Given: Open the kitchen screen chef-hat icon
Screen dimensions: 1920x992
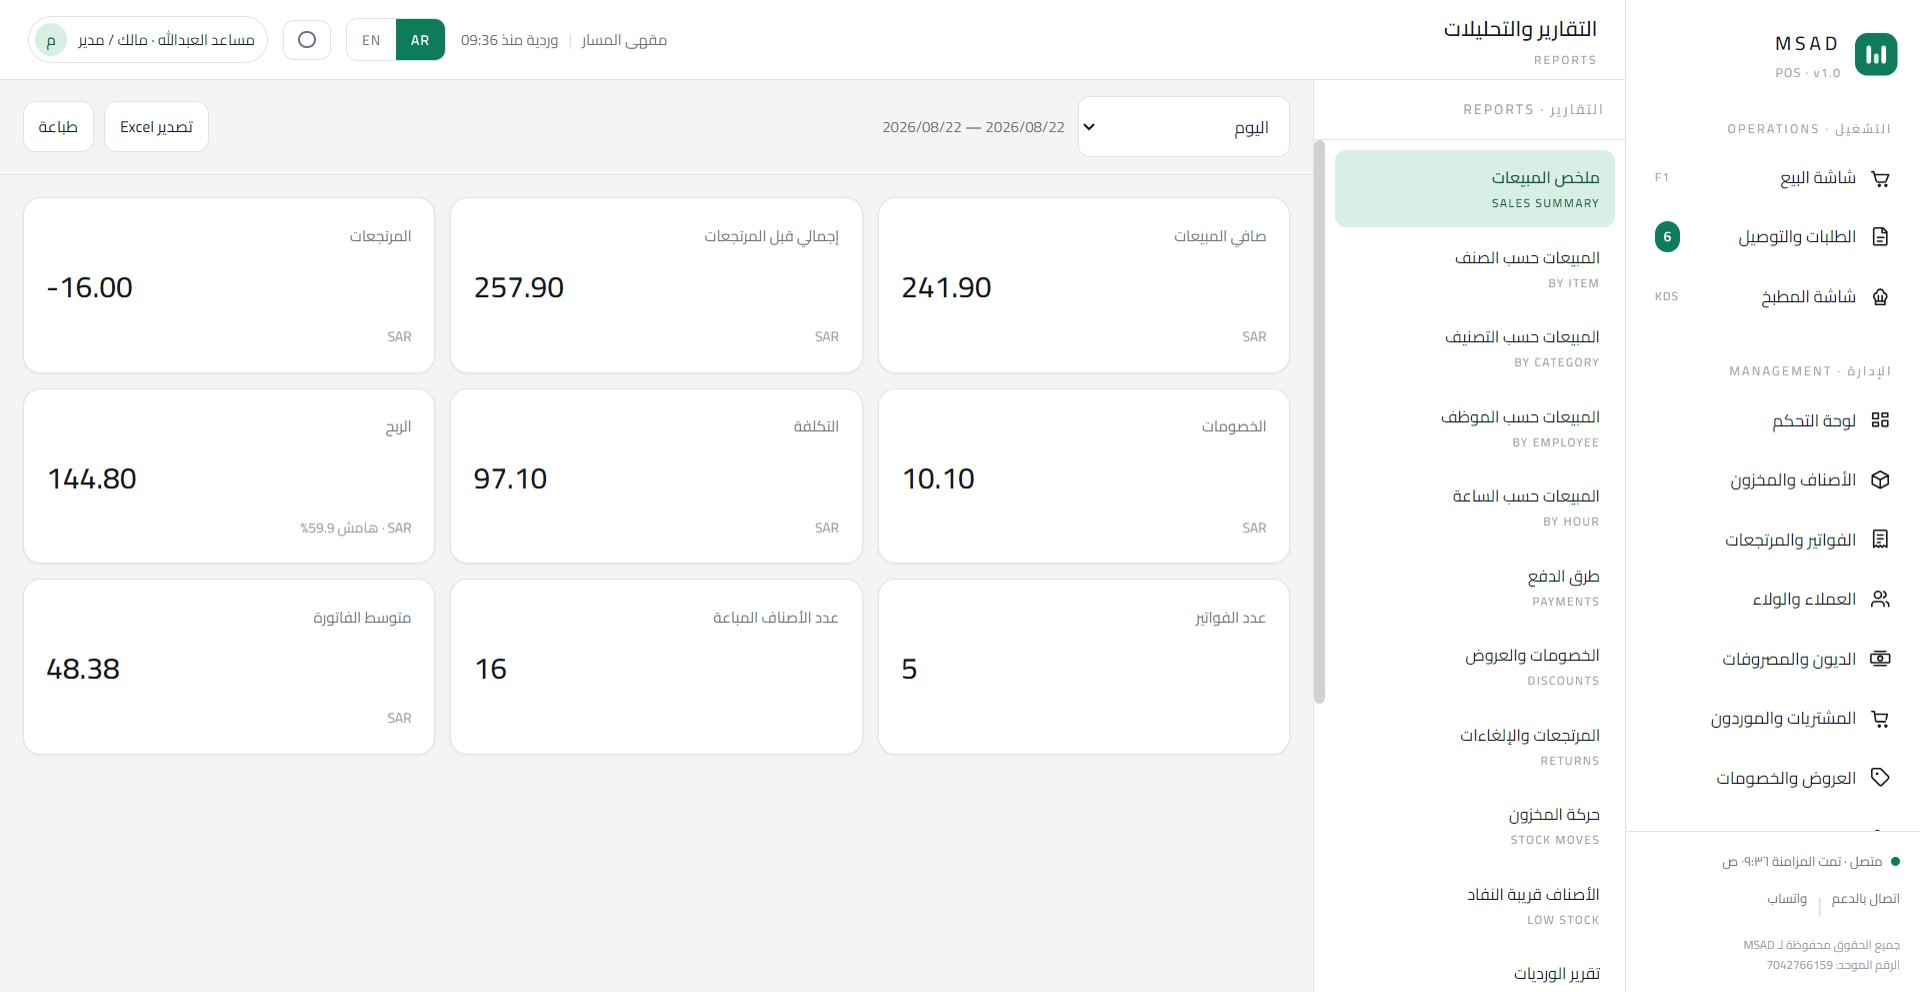Looking at the screenshot, I should (1880, 297).
